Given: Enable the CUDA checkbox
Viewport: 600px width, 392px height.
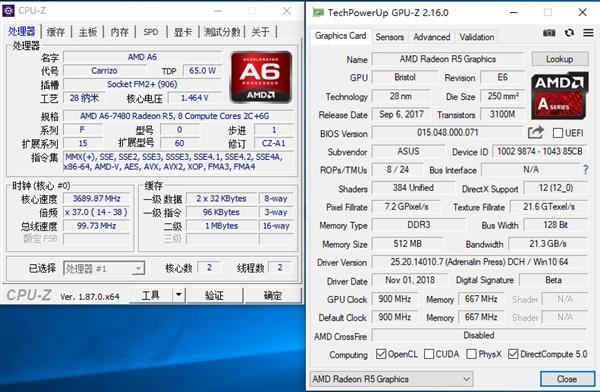Looking at the screenshot, I should (x=429, y=354).
